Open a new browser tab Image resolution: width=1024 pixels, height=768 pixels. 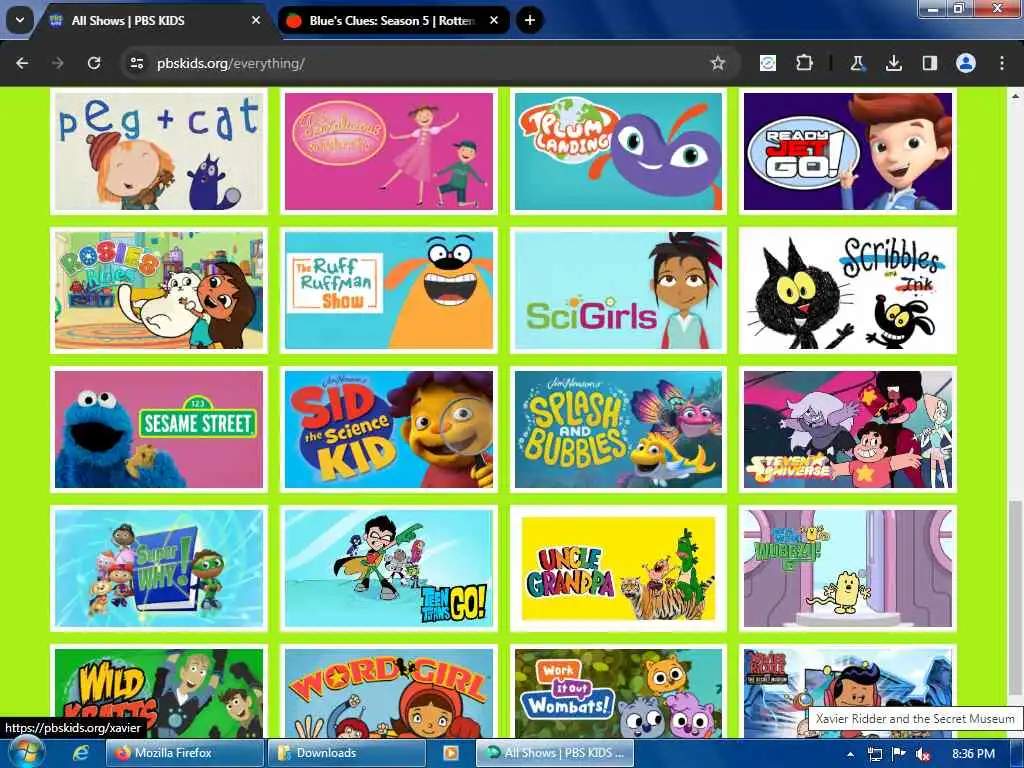click(x=530, y=20)
